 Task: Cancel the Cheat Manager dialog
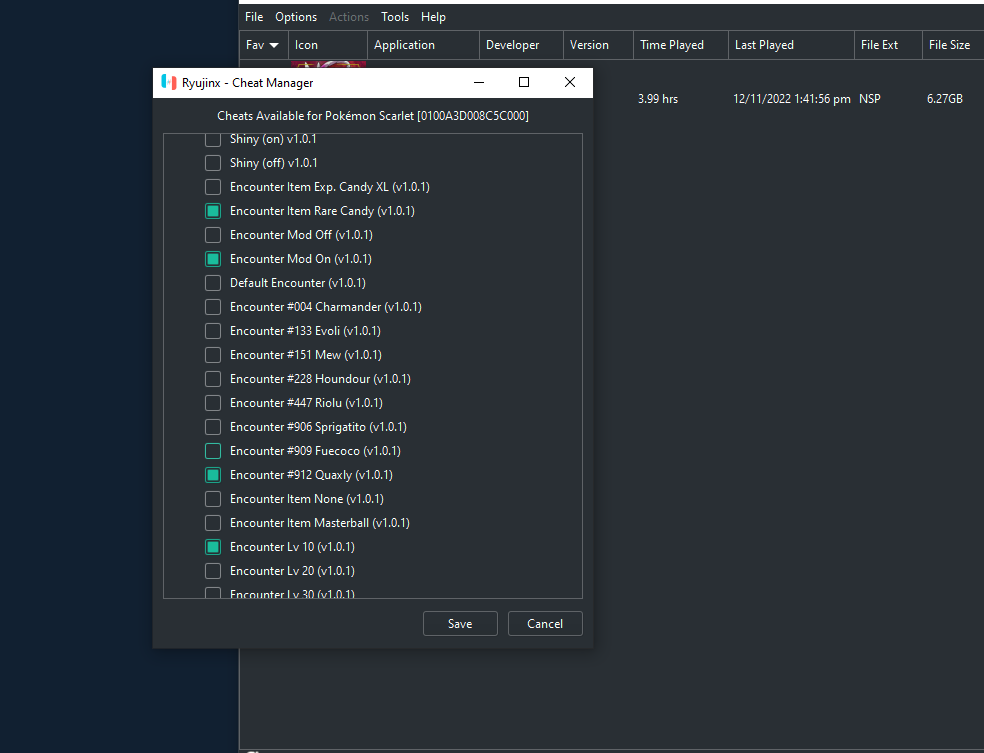pos(545,624)
